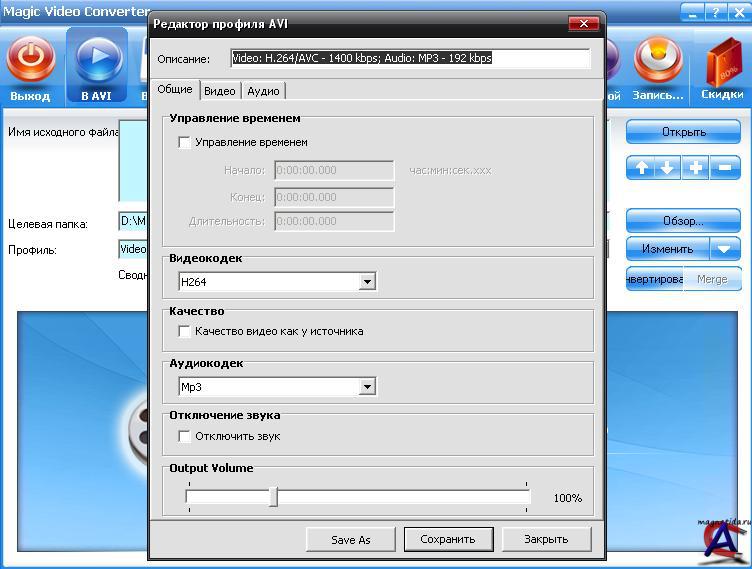Switch to the Аудио tab
Image resolution: width=752 pixels, height=569 pixels.
tap(263, 91)
